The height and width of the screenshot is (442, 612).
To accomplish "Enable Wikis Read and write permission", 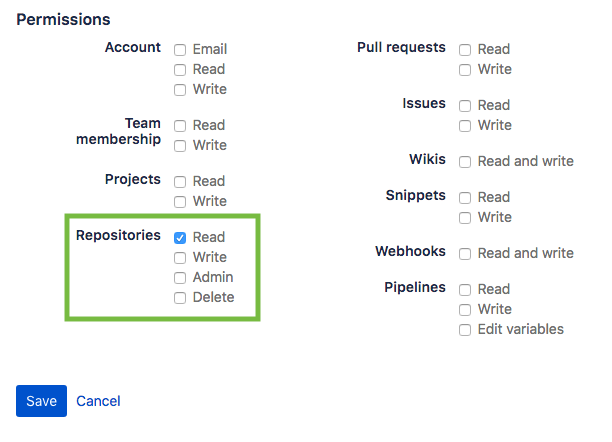I will pos(465,162).
